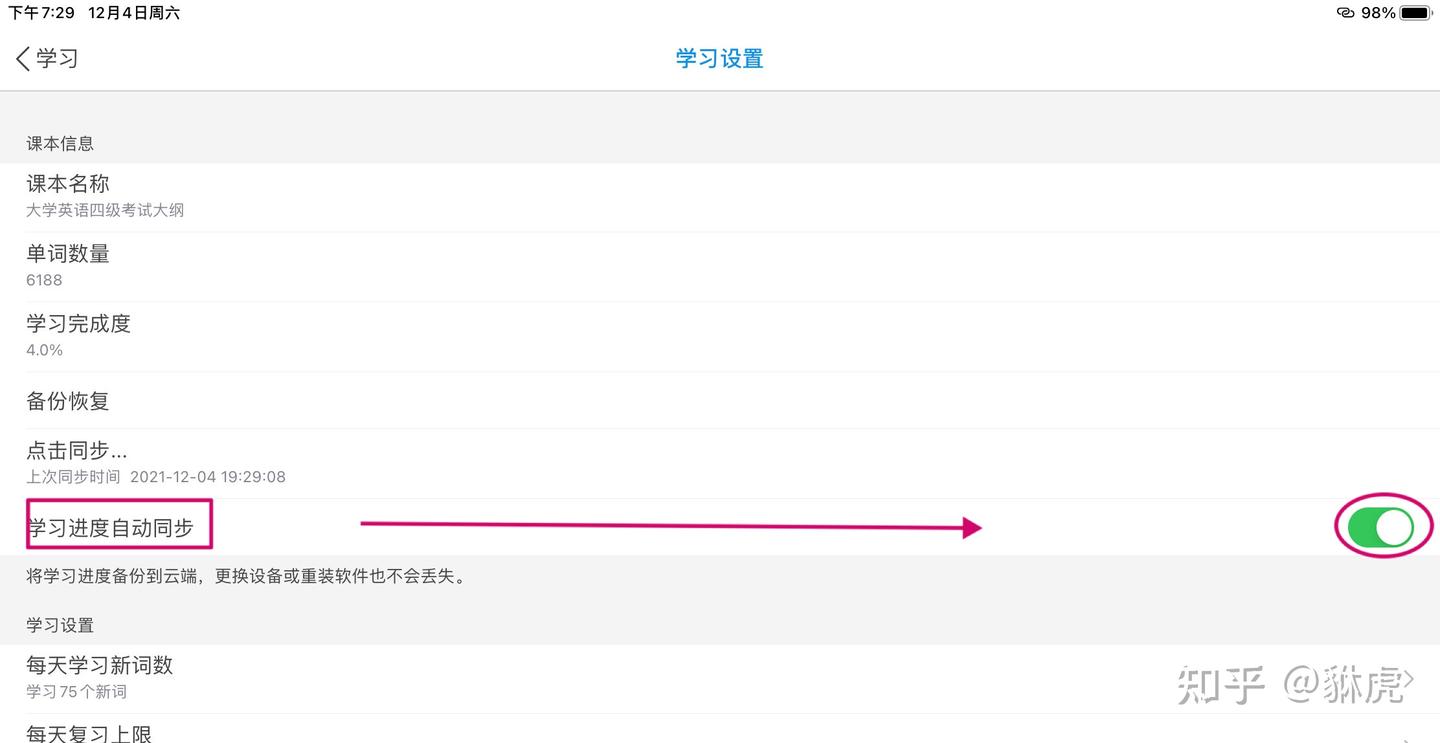The width and height of the screenshot is (1440, 743).
Task: Tap the status bar time 下午7:29
Action: (x=41, y=13)
